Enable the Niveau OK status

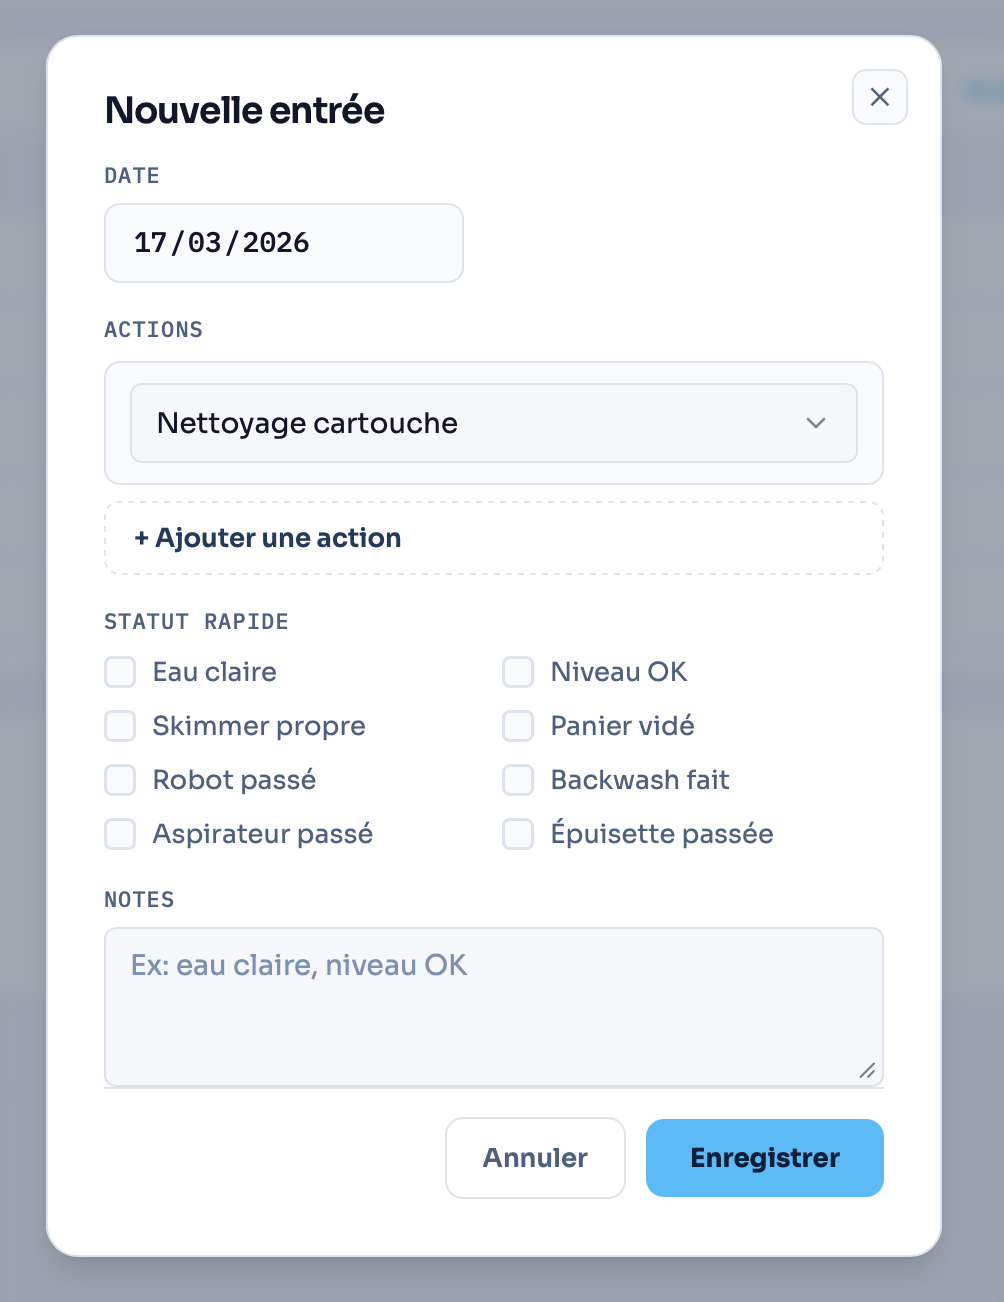pos(518,672)
